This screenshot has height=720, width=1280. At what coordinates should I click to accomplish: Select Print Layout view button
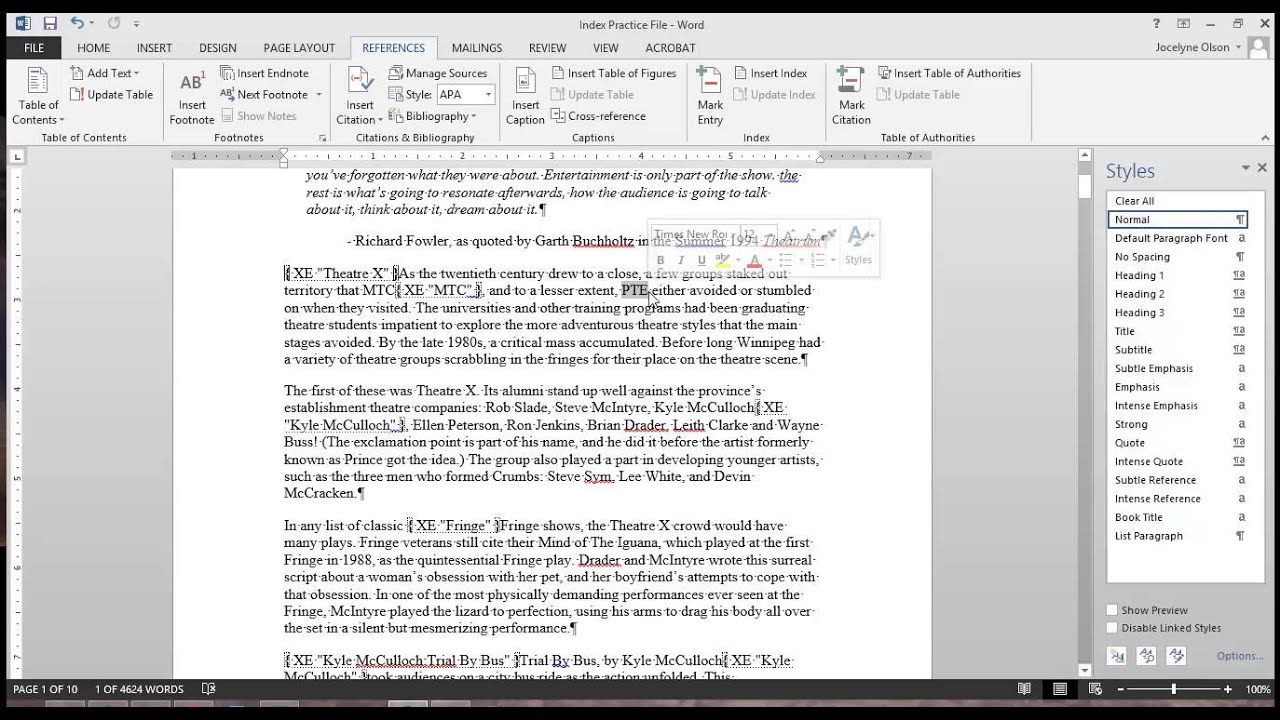pyautogui.click(x=1059, y=689)
